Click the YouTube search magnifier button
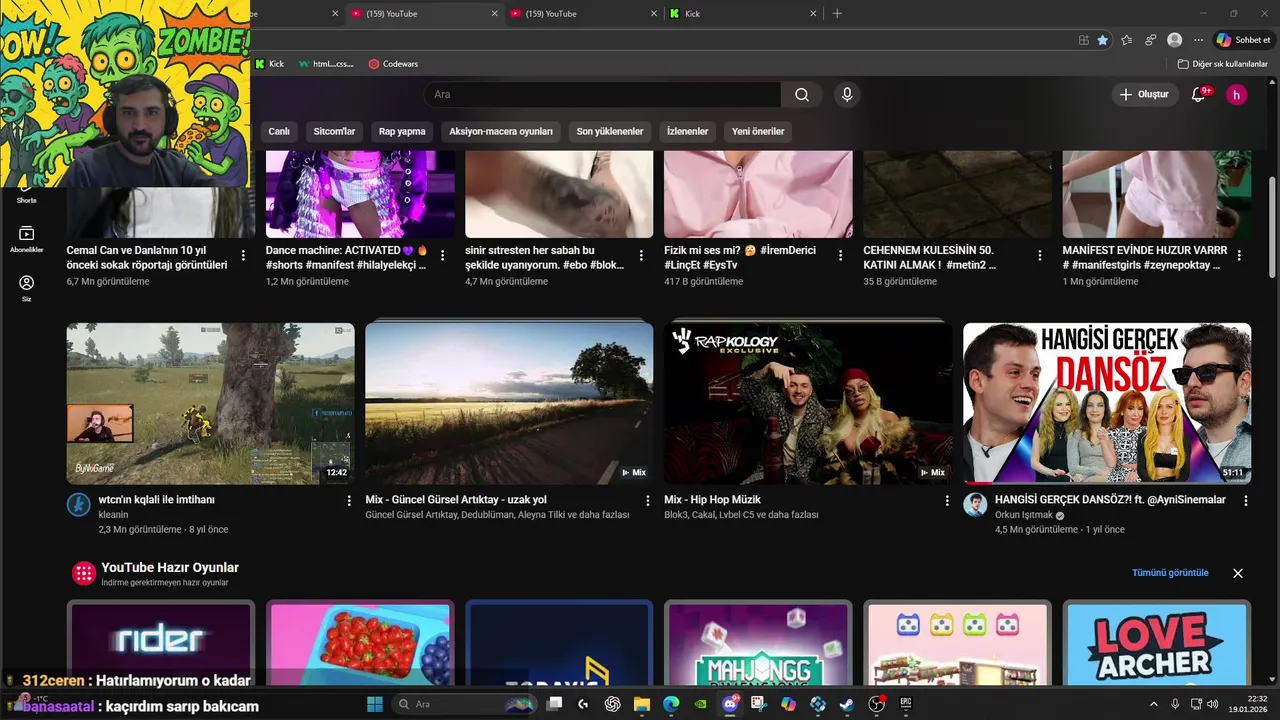 tap(802, 95)
